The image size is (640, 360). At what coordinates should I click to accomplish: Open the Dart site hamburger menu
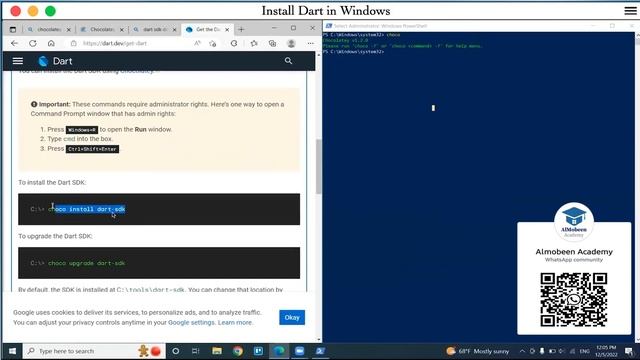pyautogui.click(x=18, y=61)
